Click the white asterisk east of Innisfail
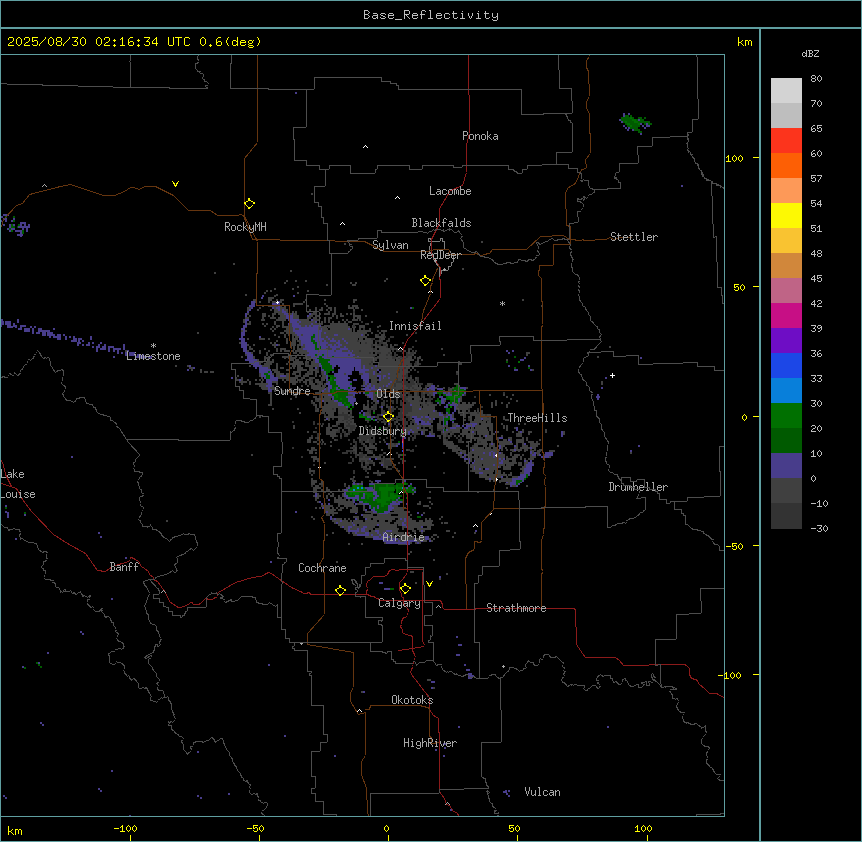Viewport: 862px width, 842px height. coord(502,303)
